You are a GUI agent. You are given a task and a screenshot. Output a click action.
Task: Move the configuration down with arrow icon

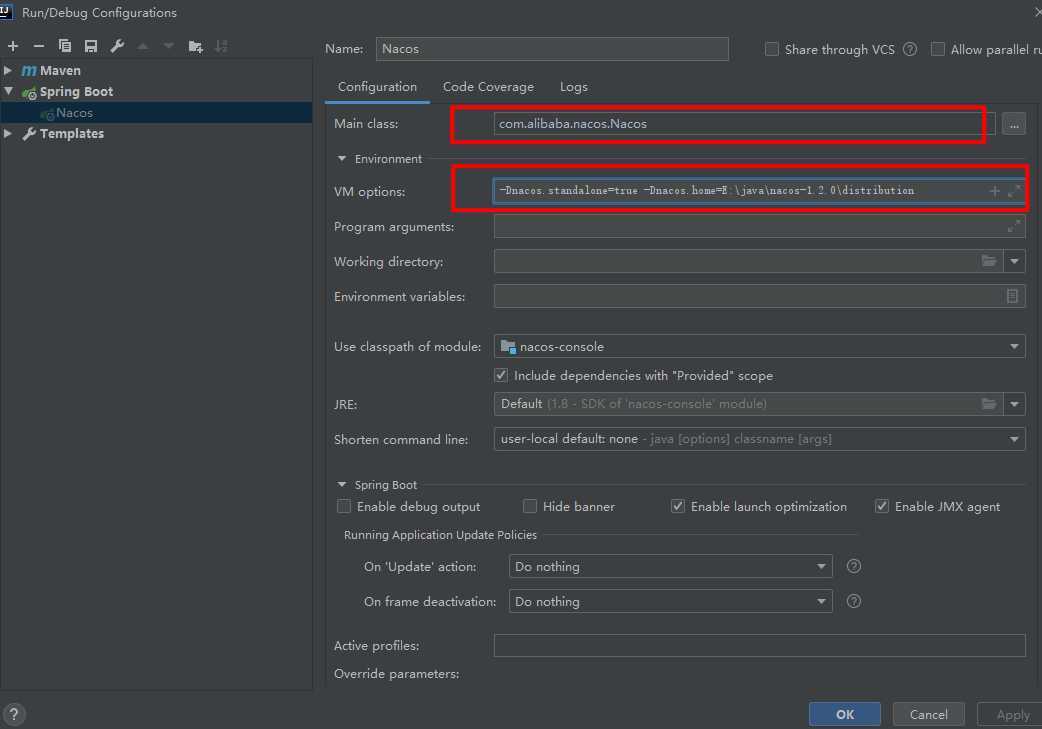click(x=169, y=46)
